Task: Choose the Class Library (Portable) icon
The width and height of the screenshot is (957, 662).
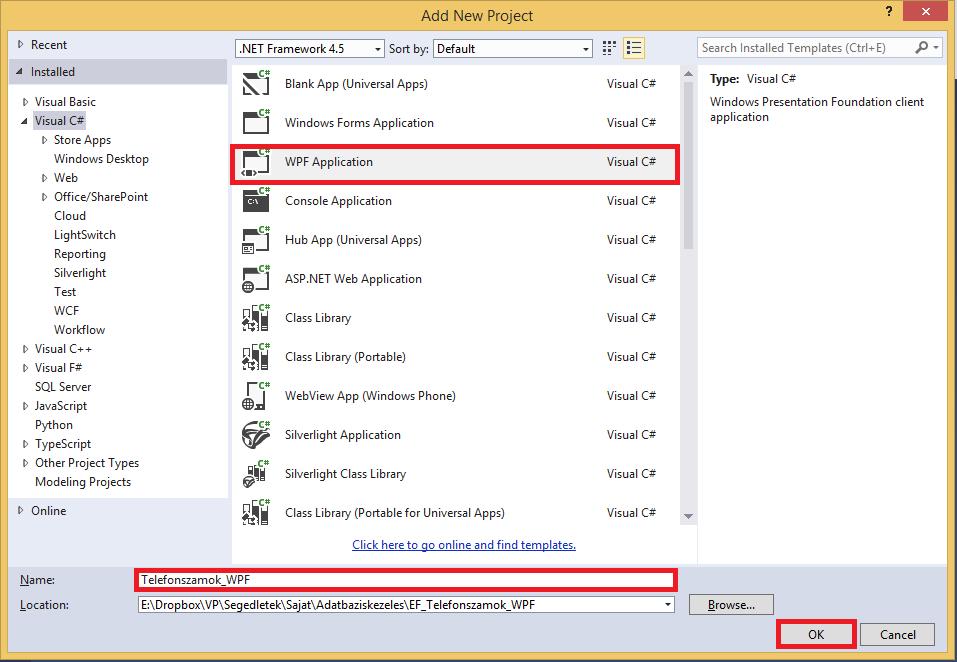Action: tap(256, 356)
